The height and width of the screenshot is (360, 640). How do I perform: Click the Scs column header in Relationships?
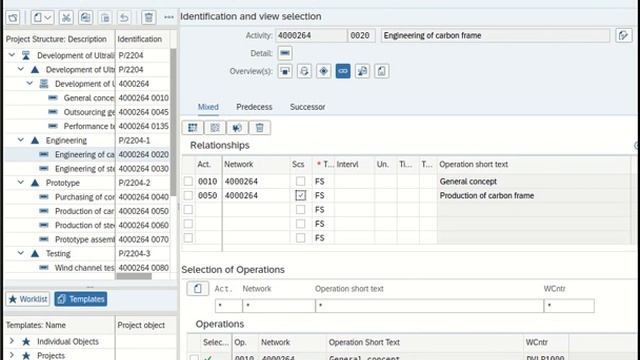click(298, 164)
